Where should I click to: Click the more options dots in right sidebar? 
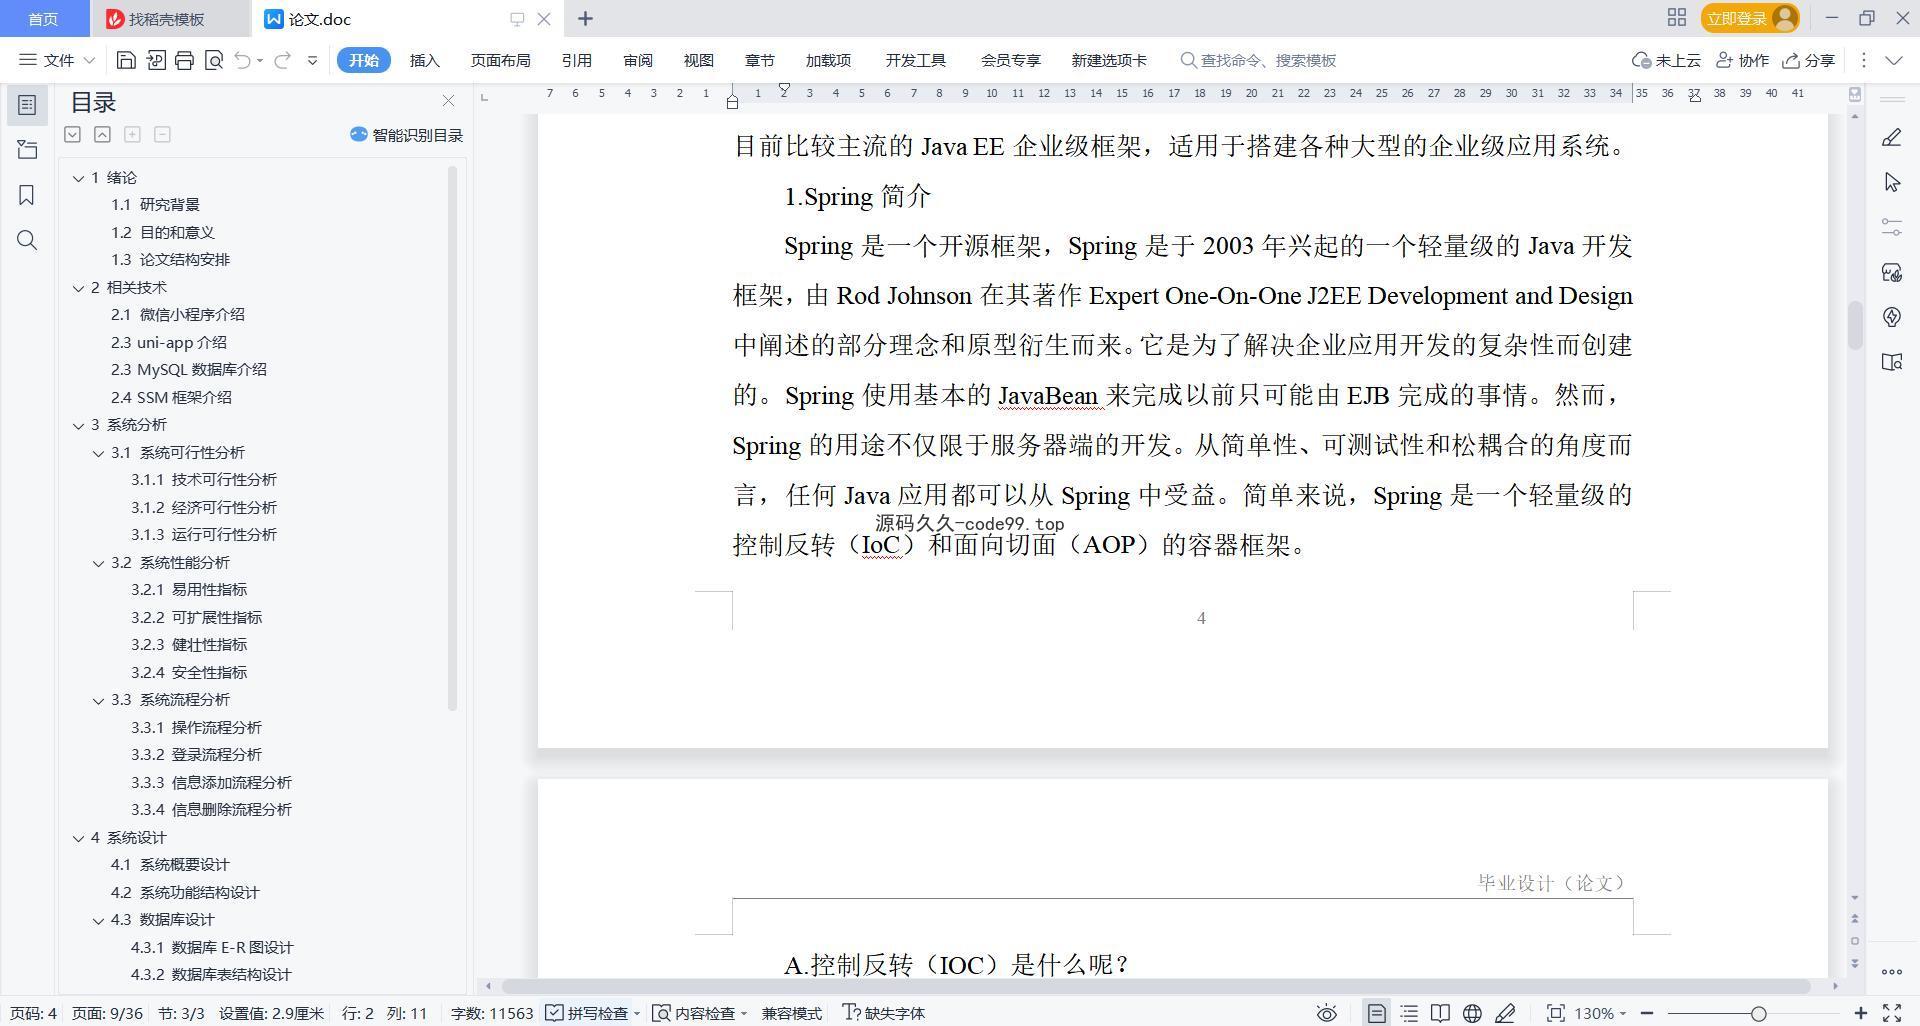[1891, 971]
